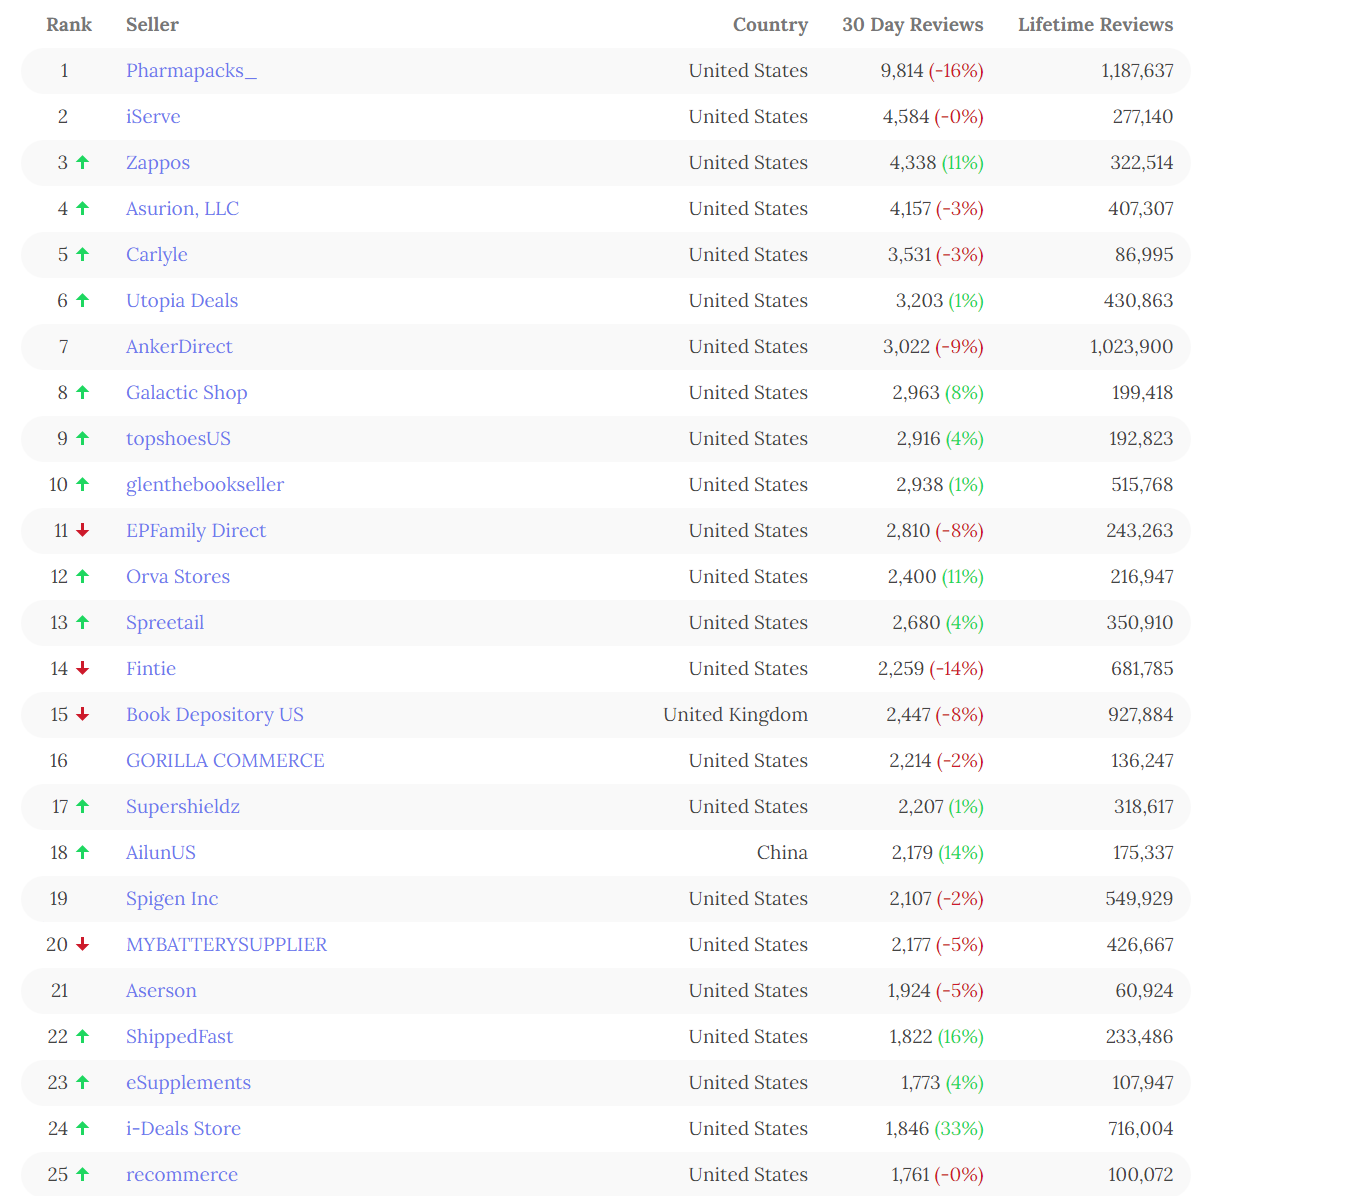1358x1196 pixels.
Task: Click the 9,814 (-16%) reviews cell
Action: 932,71
